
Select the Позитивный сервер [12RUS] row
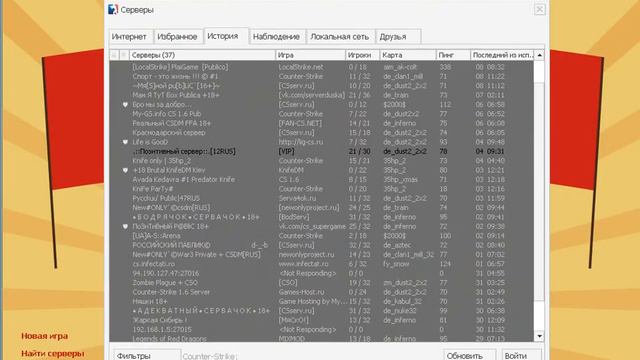(x=321, y=151)
